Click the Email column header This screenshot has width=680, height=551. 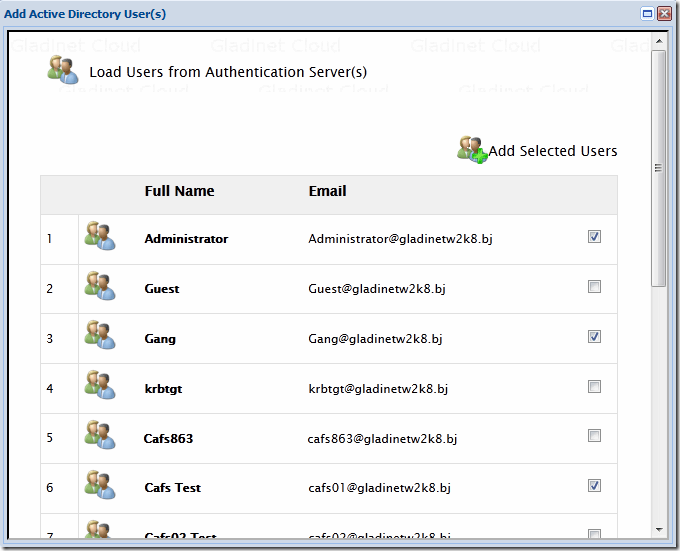point(327,191)
